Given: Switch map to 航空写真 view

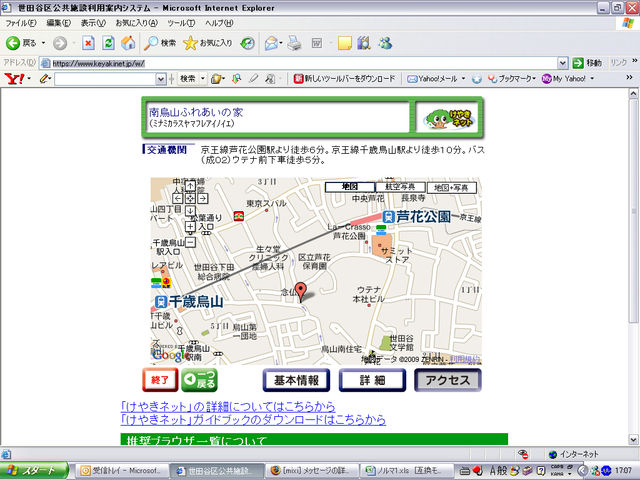Looking at the screenshot, I should click(400, 187).
